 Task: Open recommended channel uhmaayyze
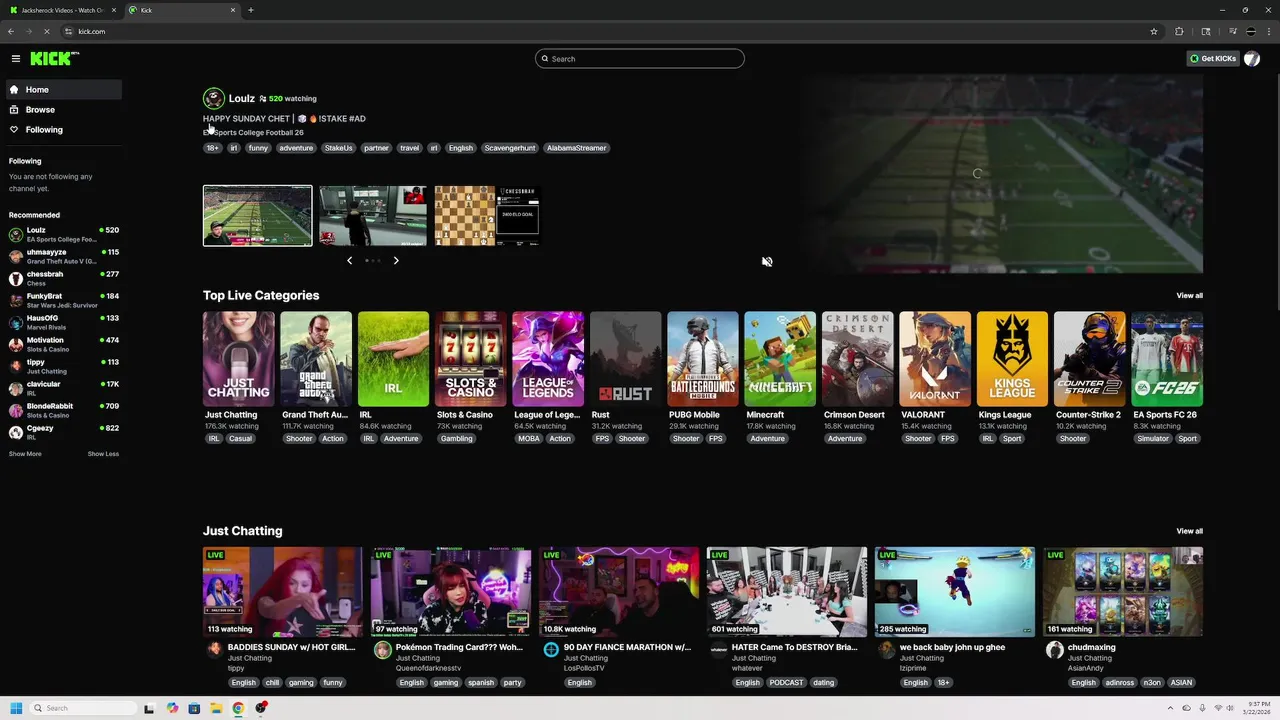click(64, 256)
